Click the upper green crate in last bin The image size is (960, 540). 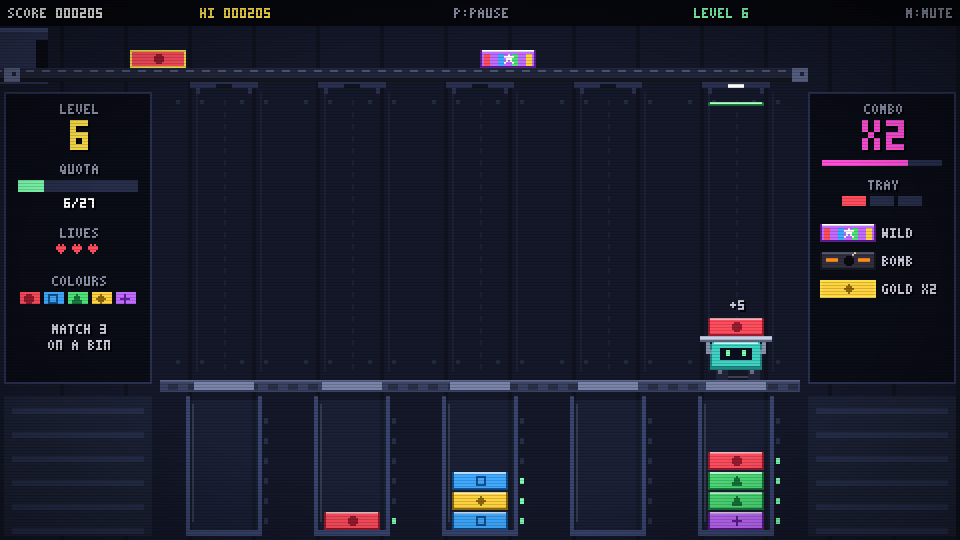pos(736,481)
